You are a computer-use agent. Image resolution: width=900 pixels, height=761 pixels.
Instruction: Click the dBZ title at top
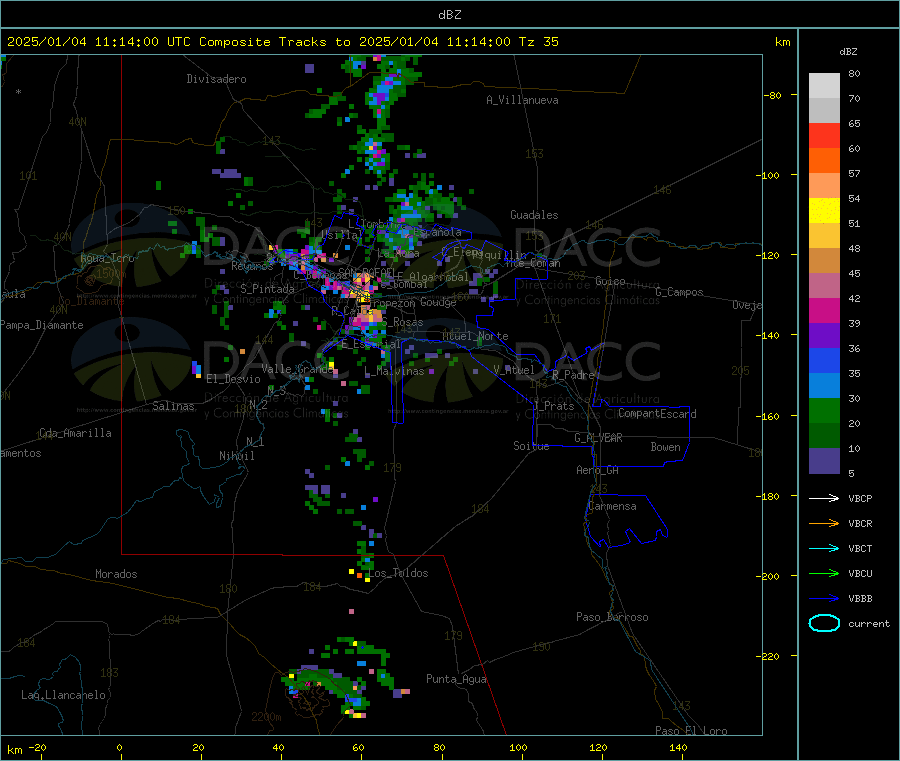449,15
